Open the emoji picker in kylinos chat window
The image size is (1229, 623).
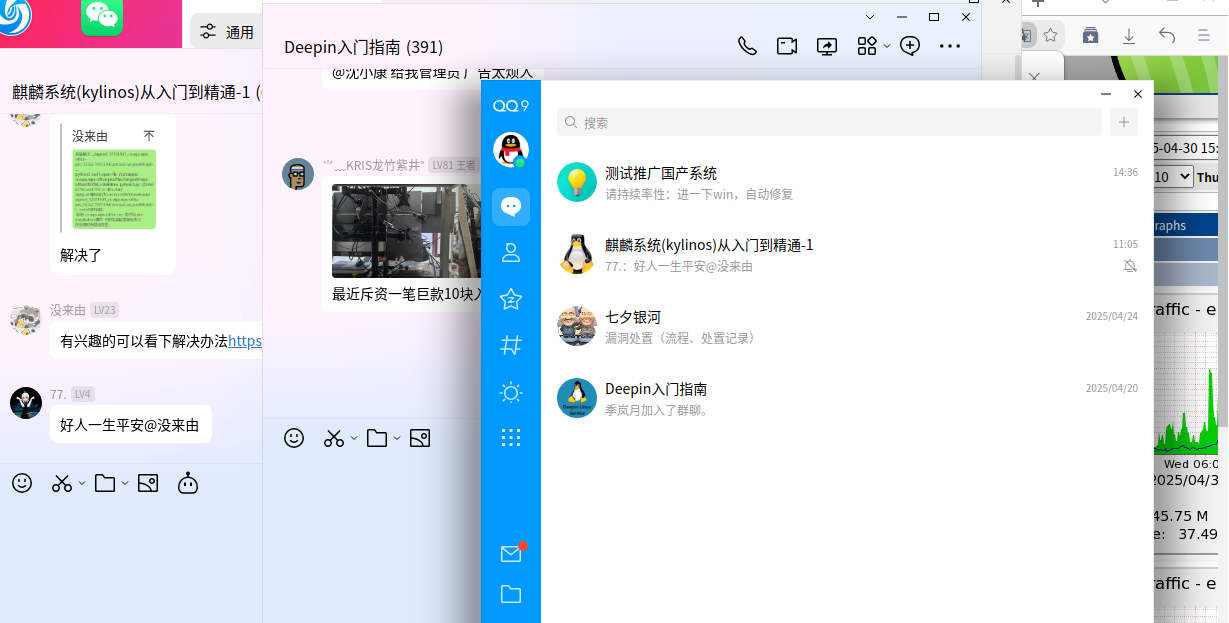click(x=22, y=484)
